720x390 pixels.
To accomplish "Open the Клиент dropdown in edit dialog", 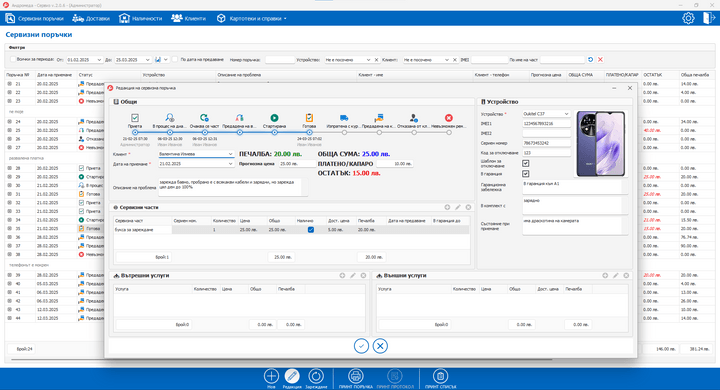I will 231,154.
